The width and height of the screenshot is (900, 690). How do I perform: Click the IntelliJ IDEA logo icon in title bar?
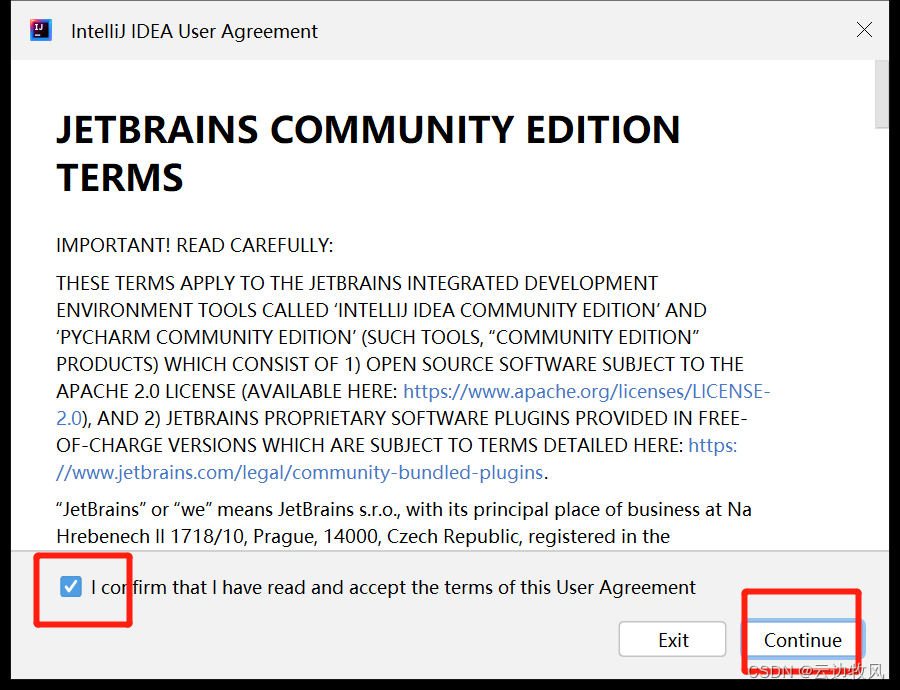point(41,30)
